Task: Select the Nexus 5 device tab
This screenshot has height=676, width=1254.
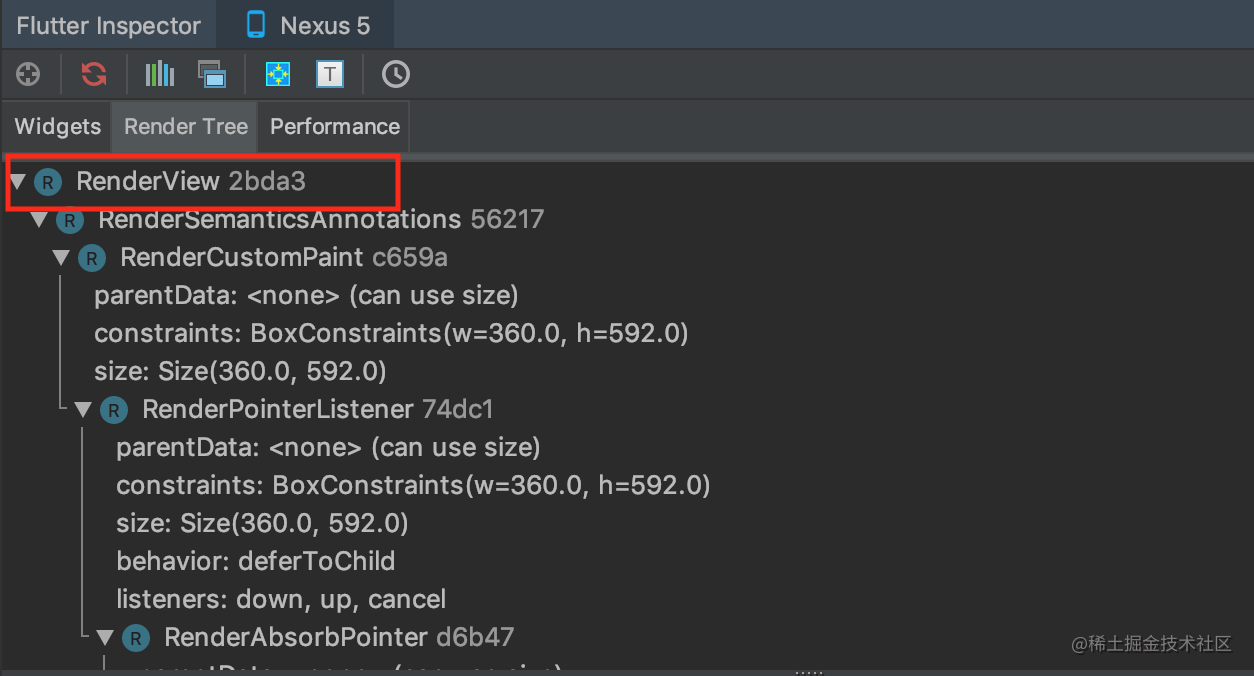Action: (306, 25)
